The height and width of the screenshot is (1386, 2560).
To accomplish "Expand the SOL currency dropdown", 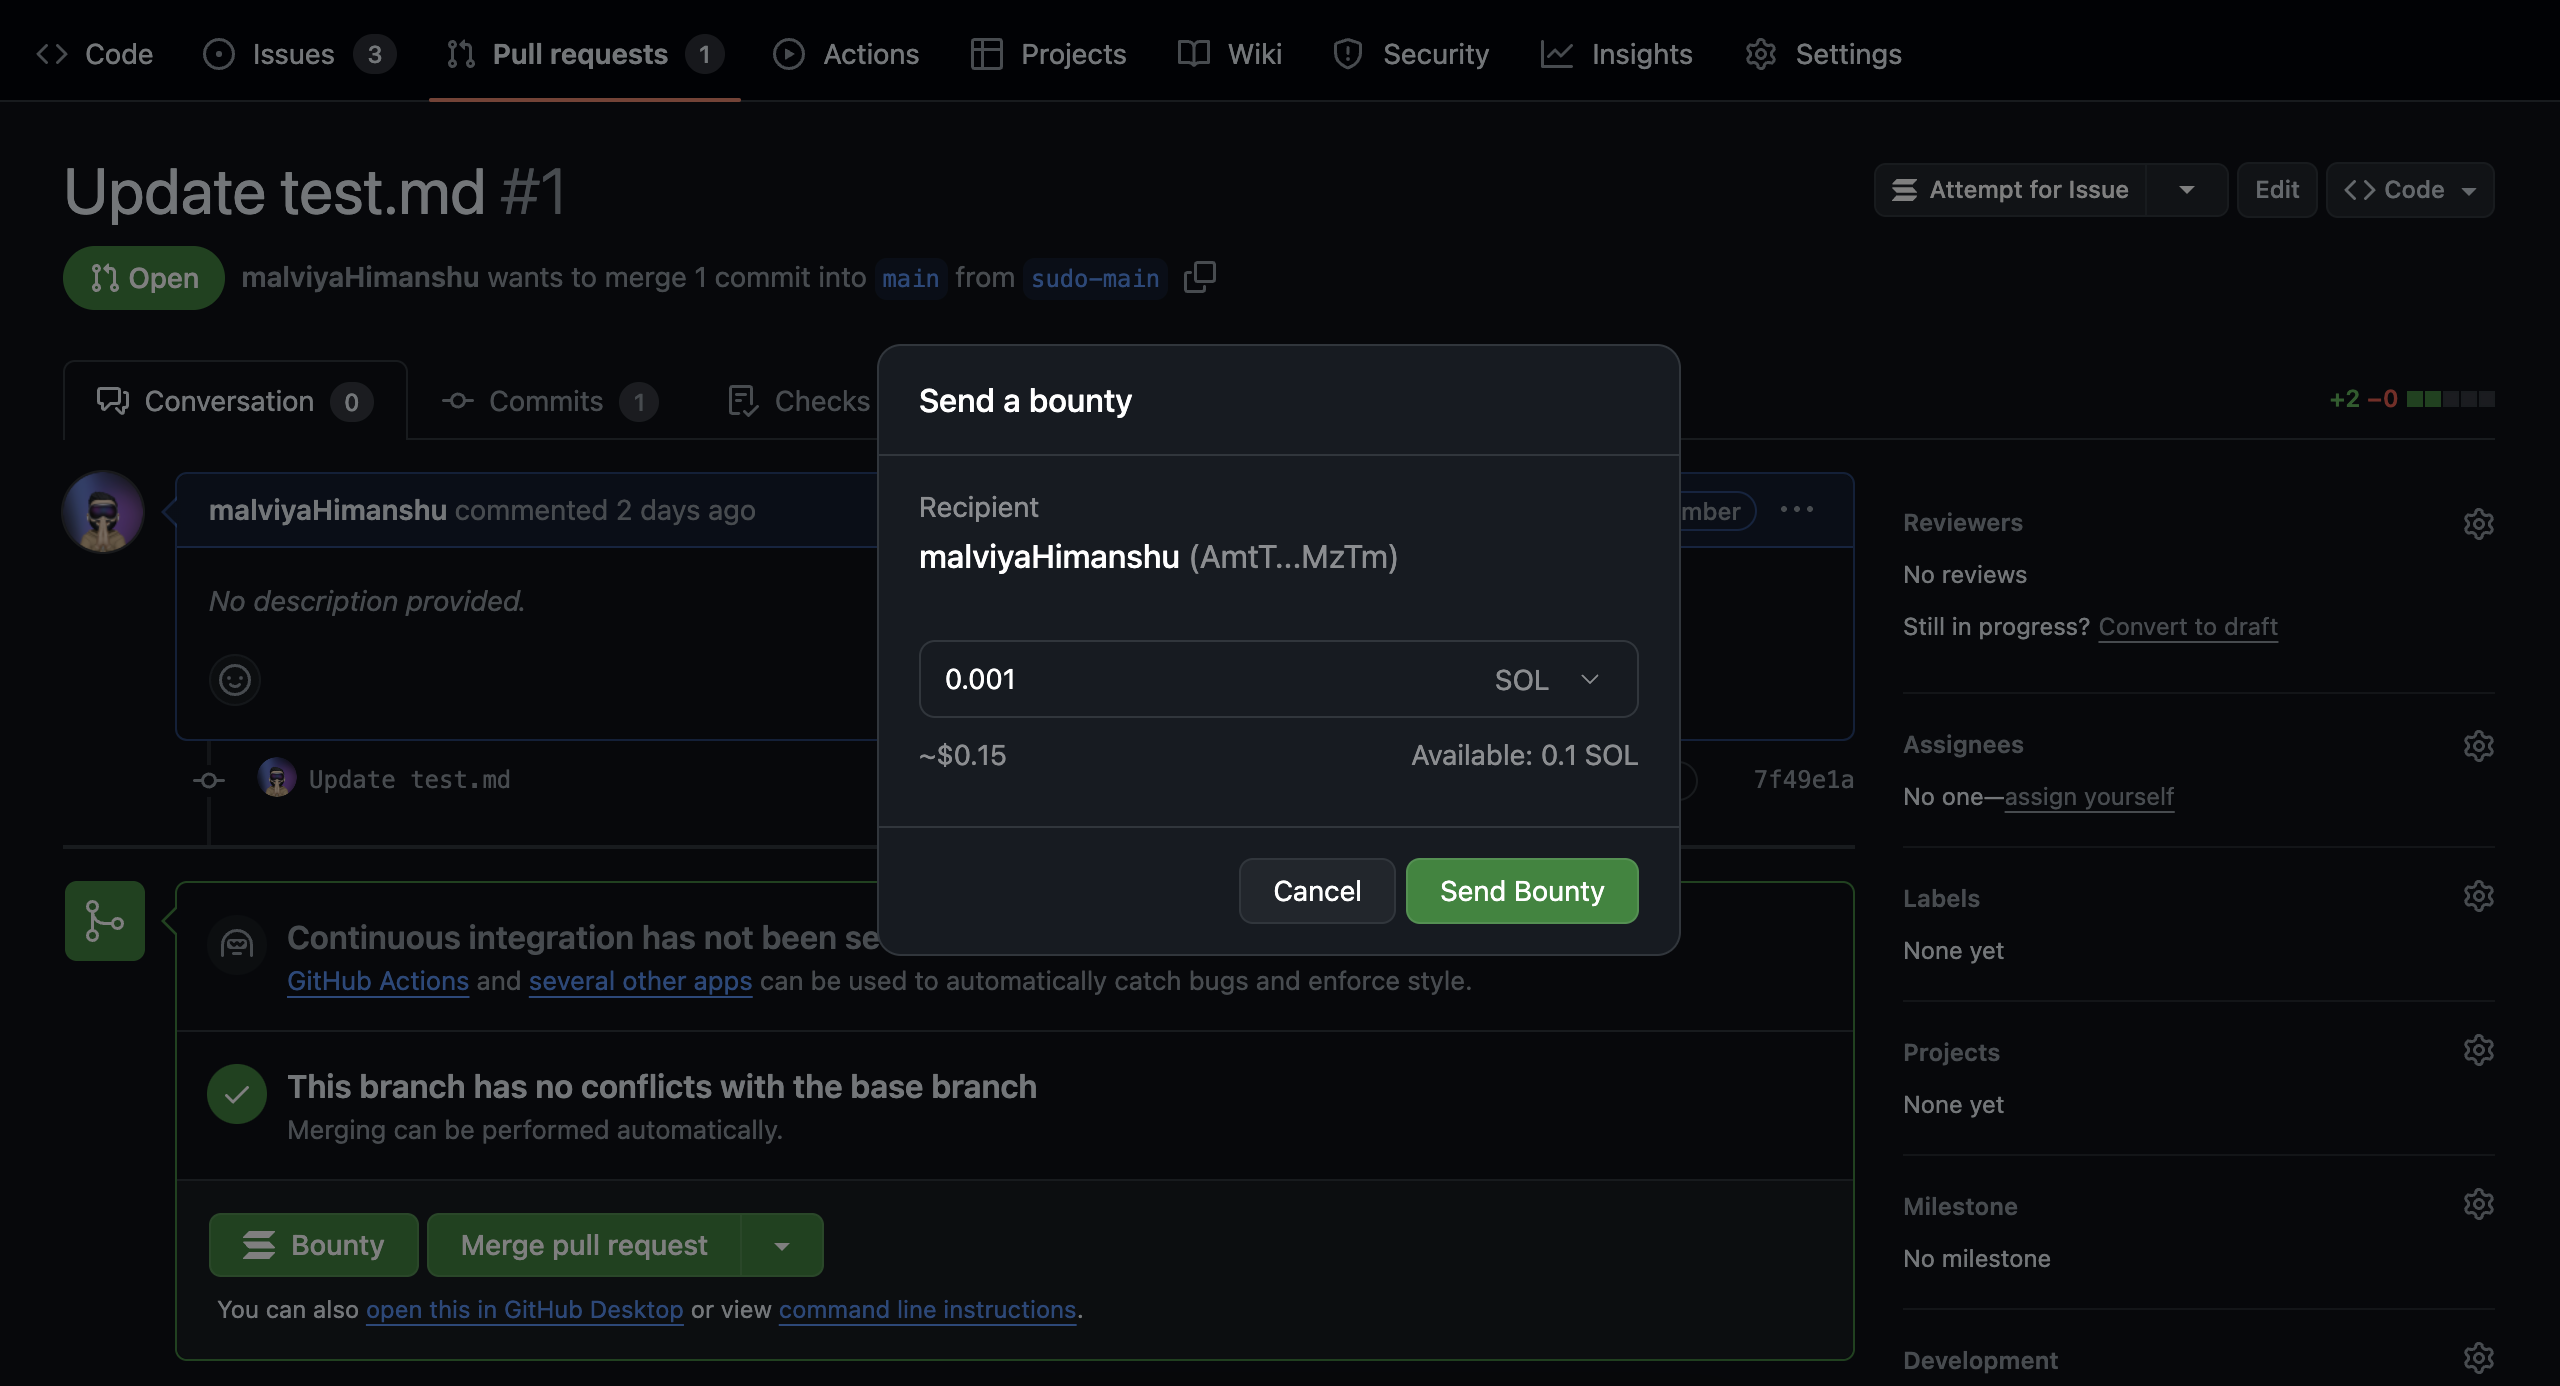I will pos(1546,680).
